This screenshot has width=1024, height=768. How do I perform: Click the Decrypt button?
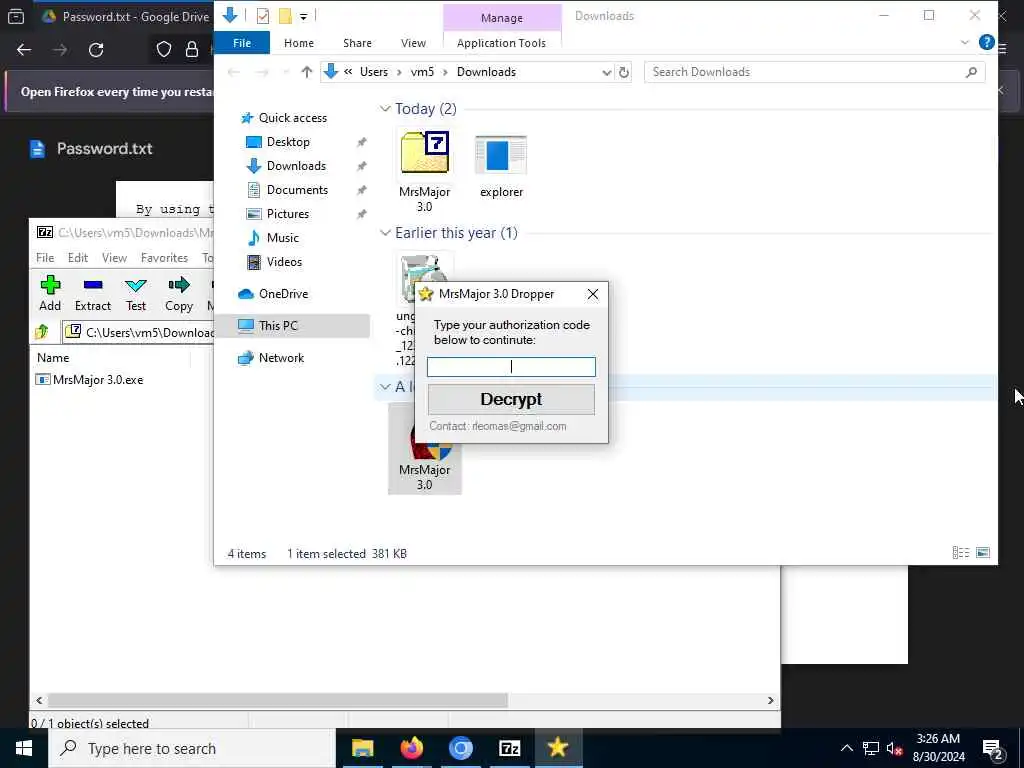pyautogui.click(x=511, y=399)
